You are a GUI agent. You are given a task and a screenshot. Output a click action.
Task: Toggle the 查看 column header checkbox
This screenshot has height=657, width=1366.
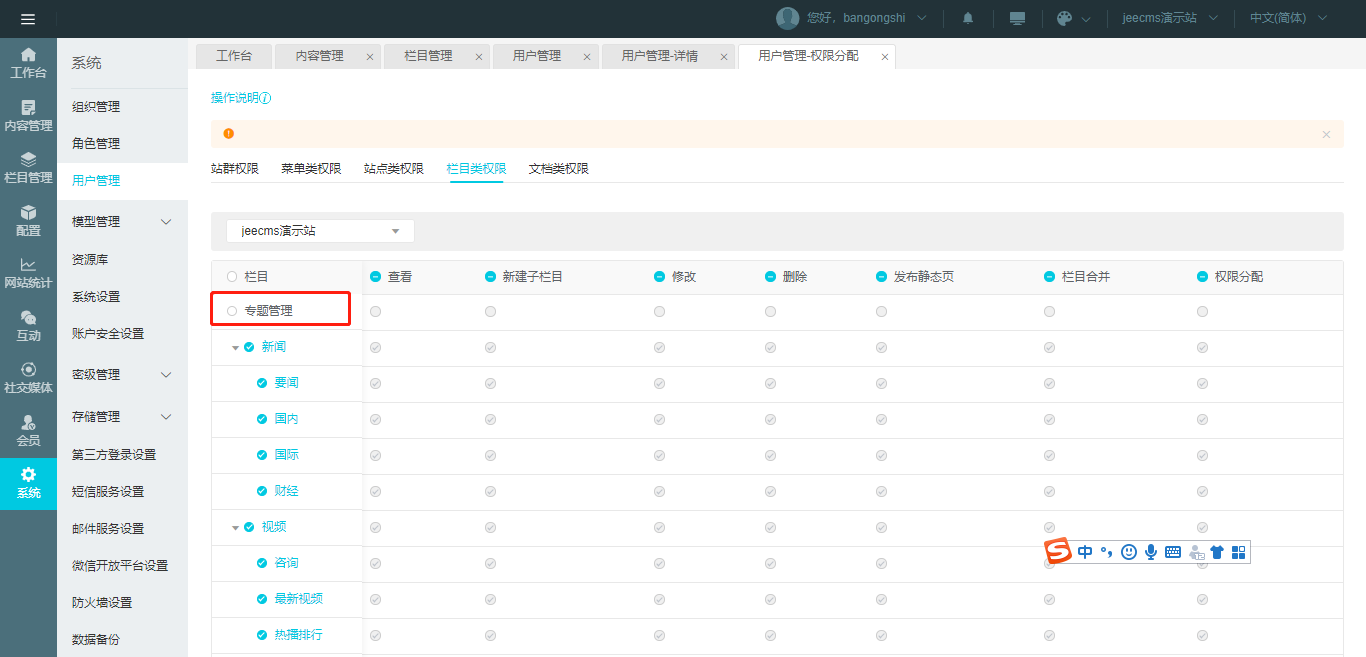(376, 277)
